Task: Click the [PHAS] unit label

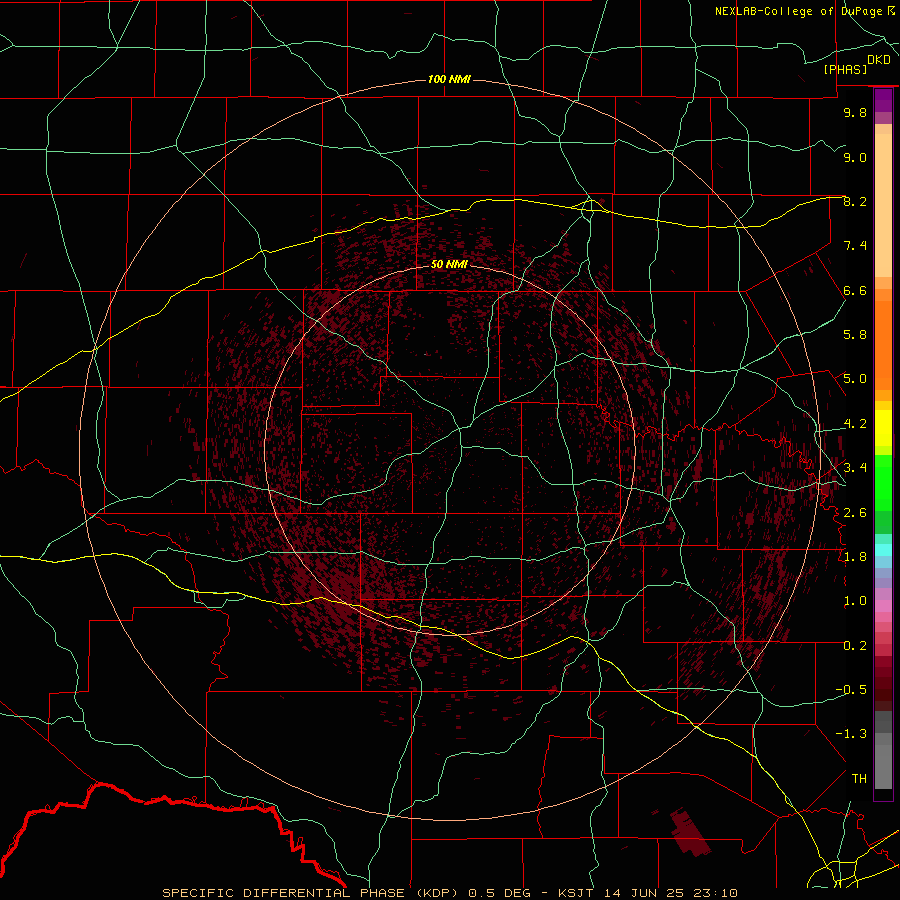Action: [x=845, y=70]
